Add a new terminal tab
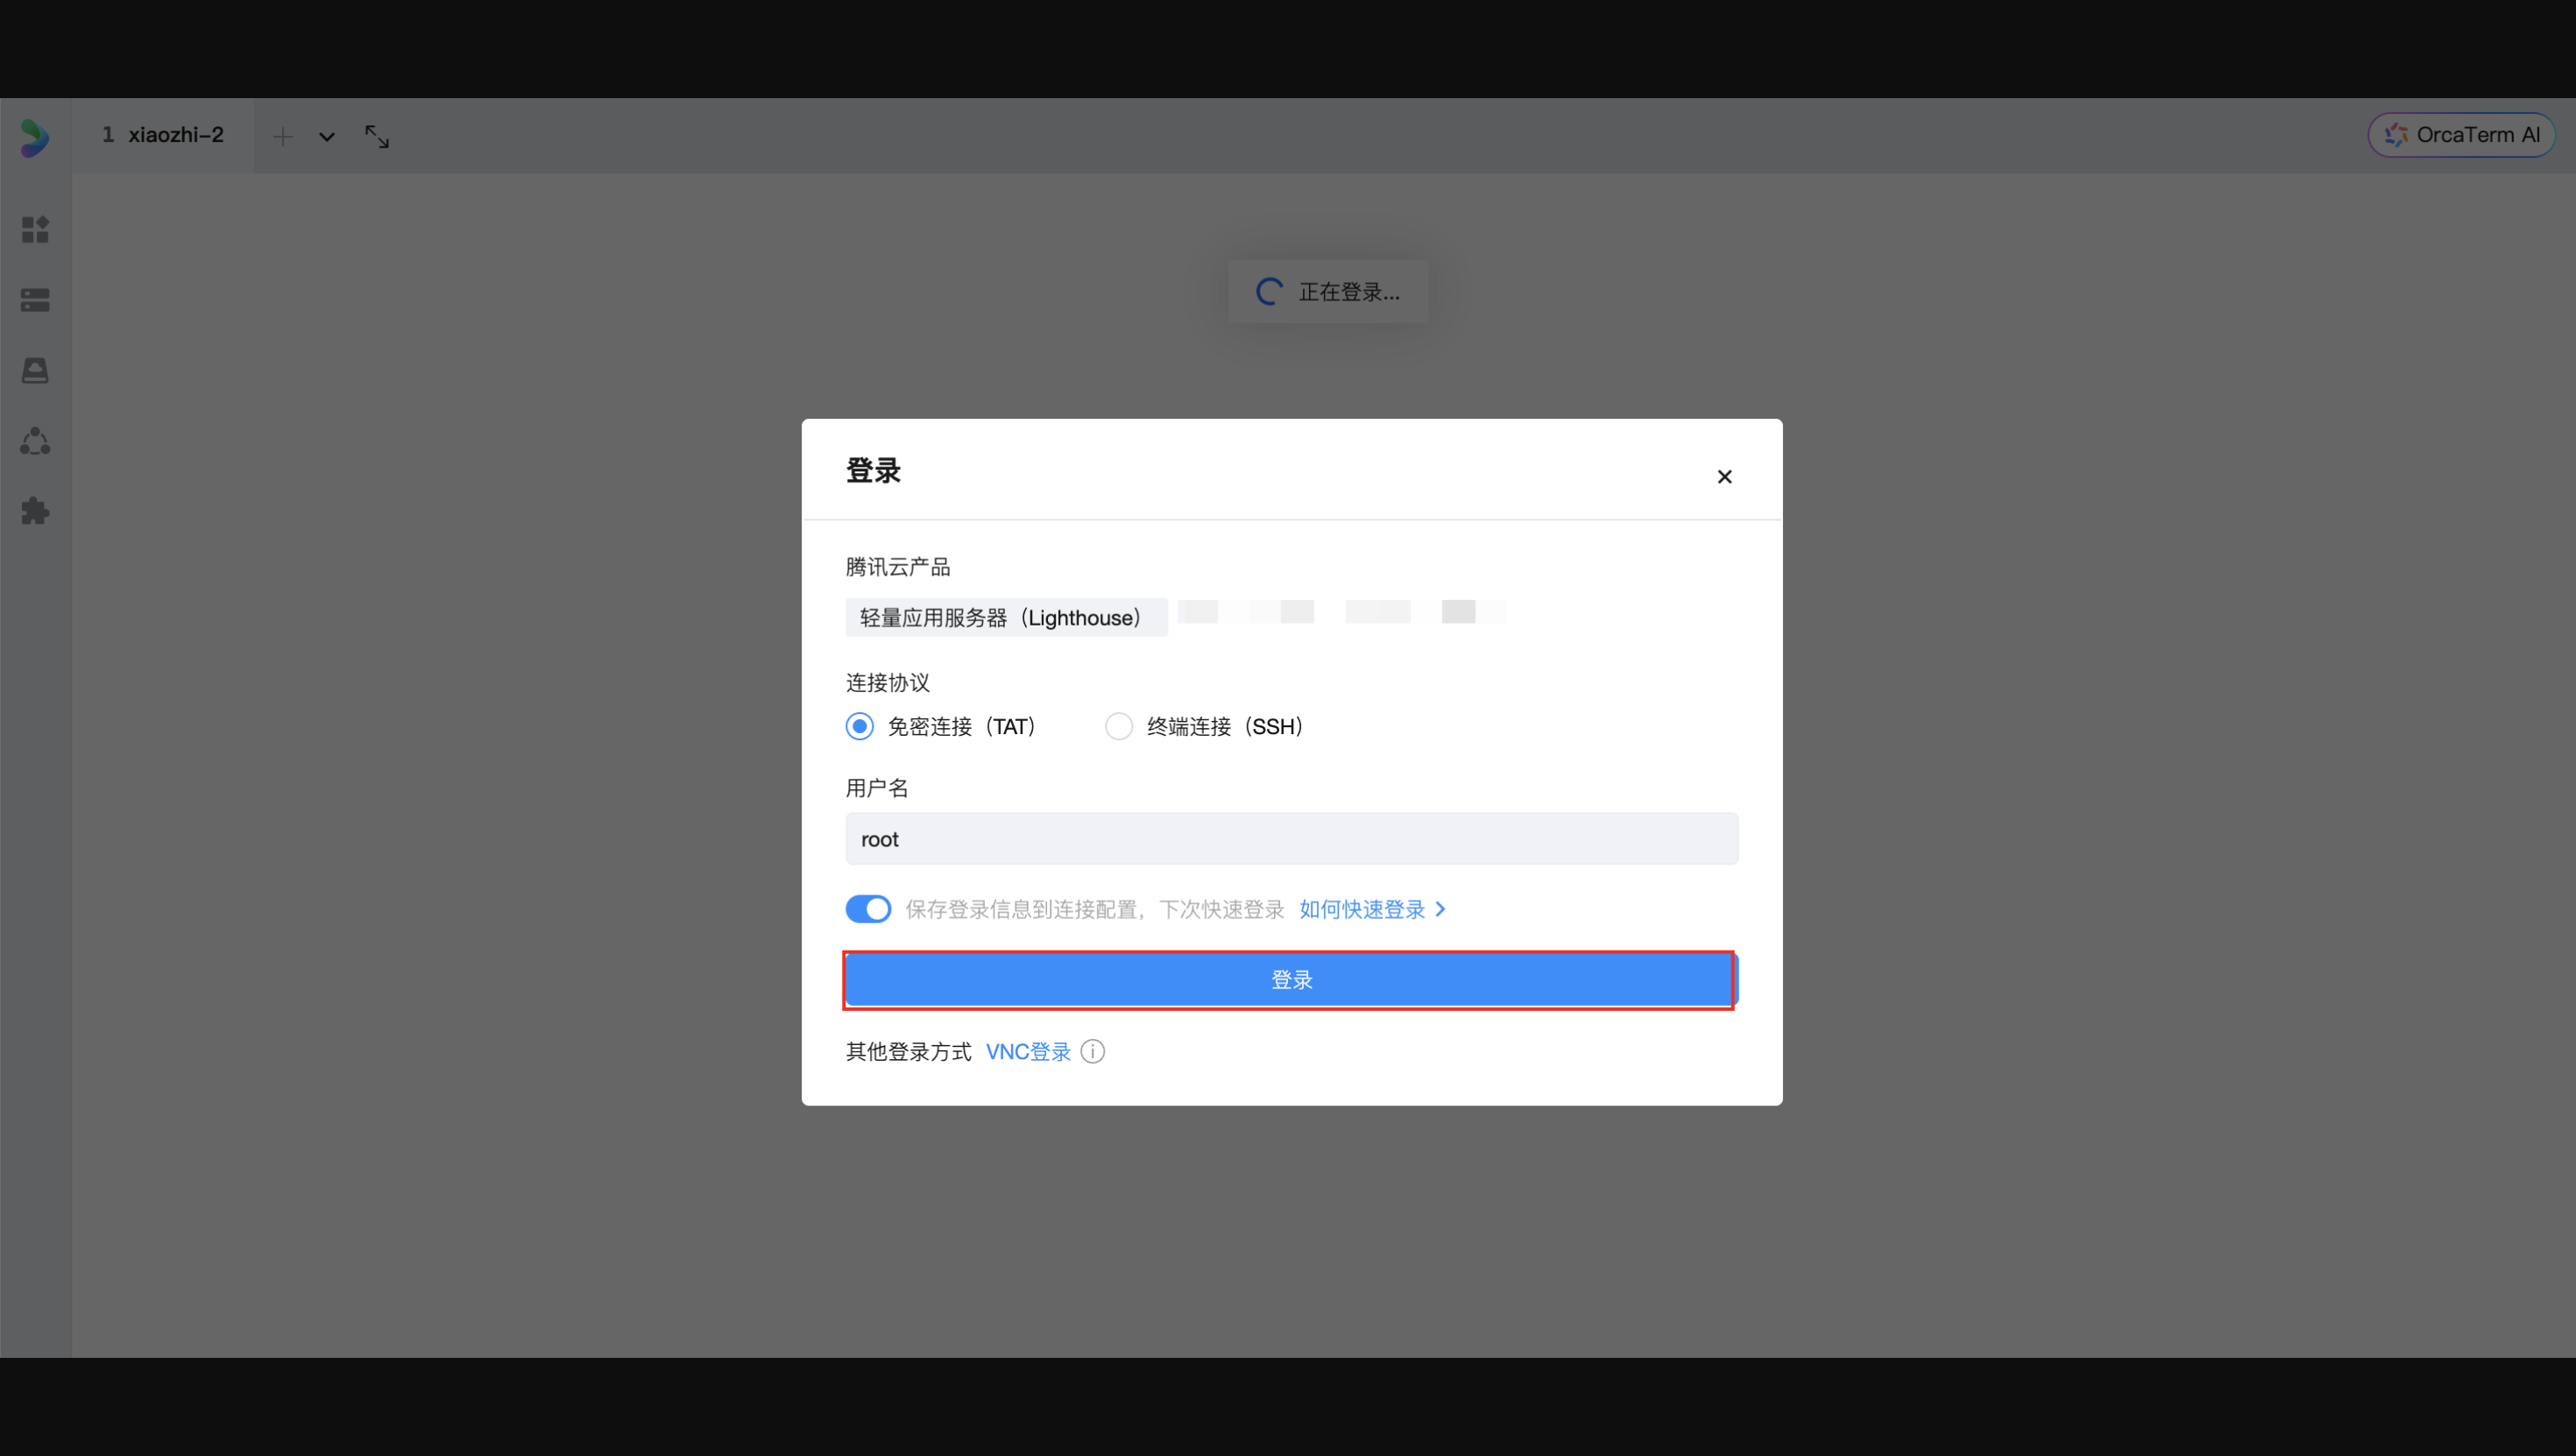Image resolution: width=2576 pixels, height=1456 pixels. pyautogui.click(x=283, y=137)
